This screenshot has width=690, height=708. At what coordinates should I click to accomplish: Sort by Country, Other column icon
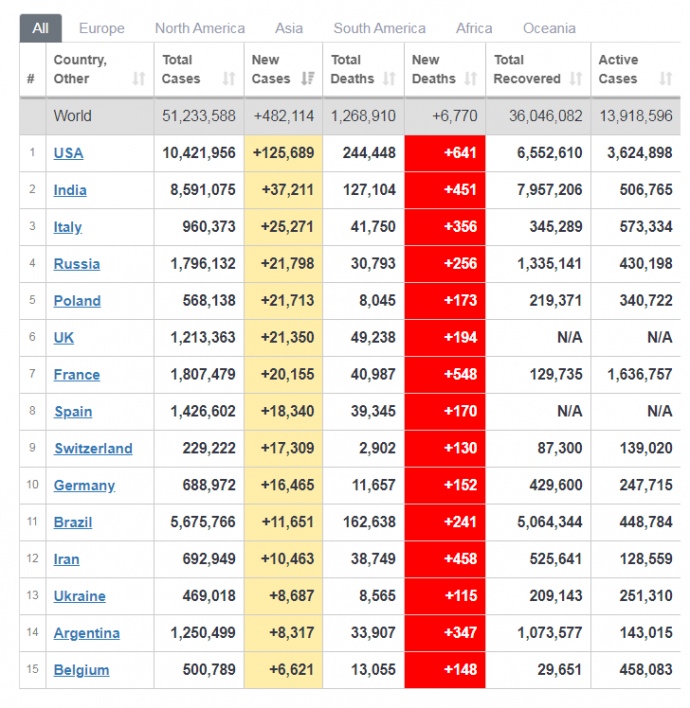[x=138, y=78]
